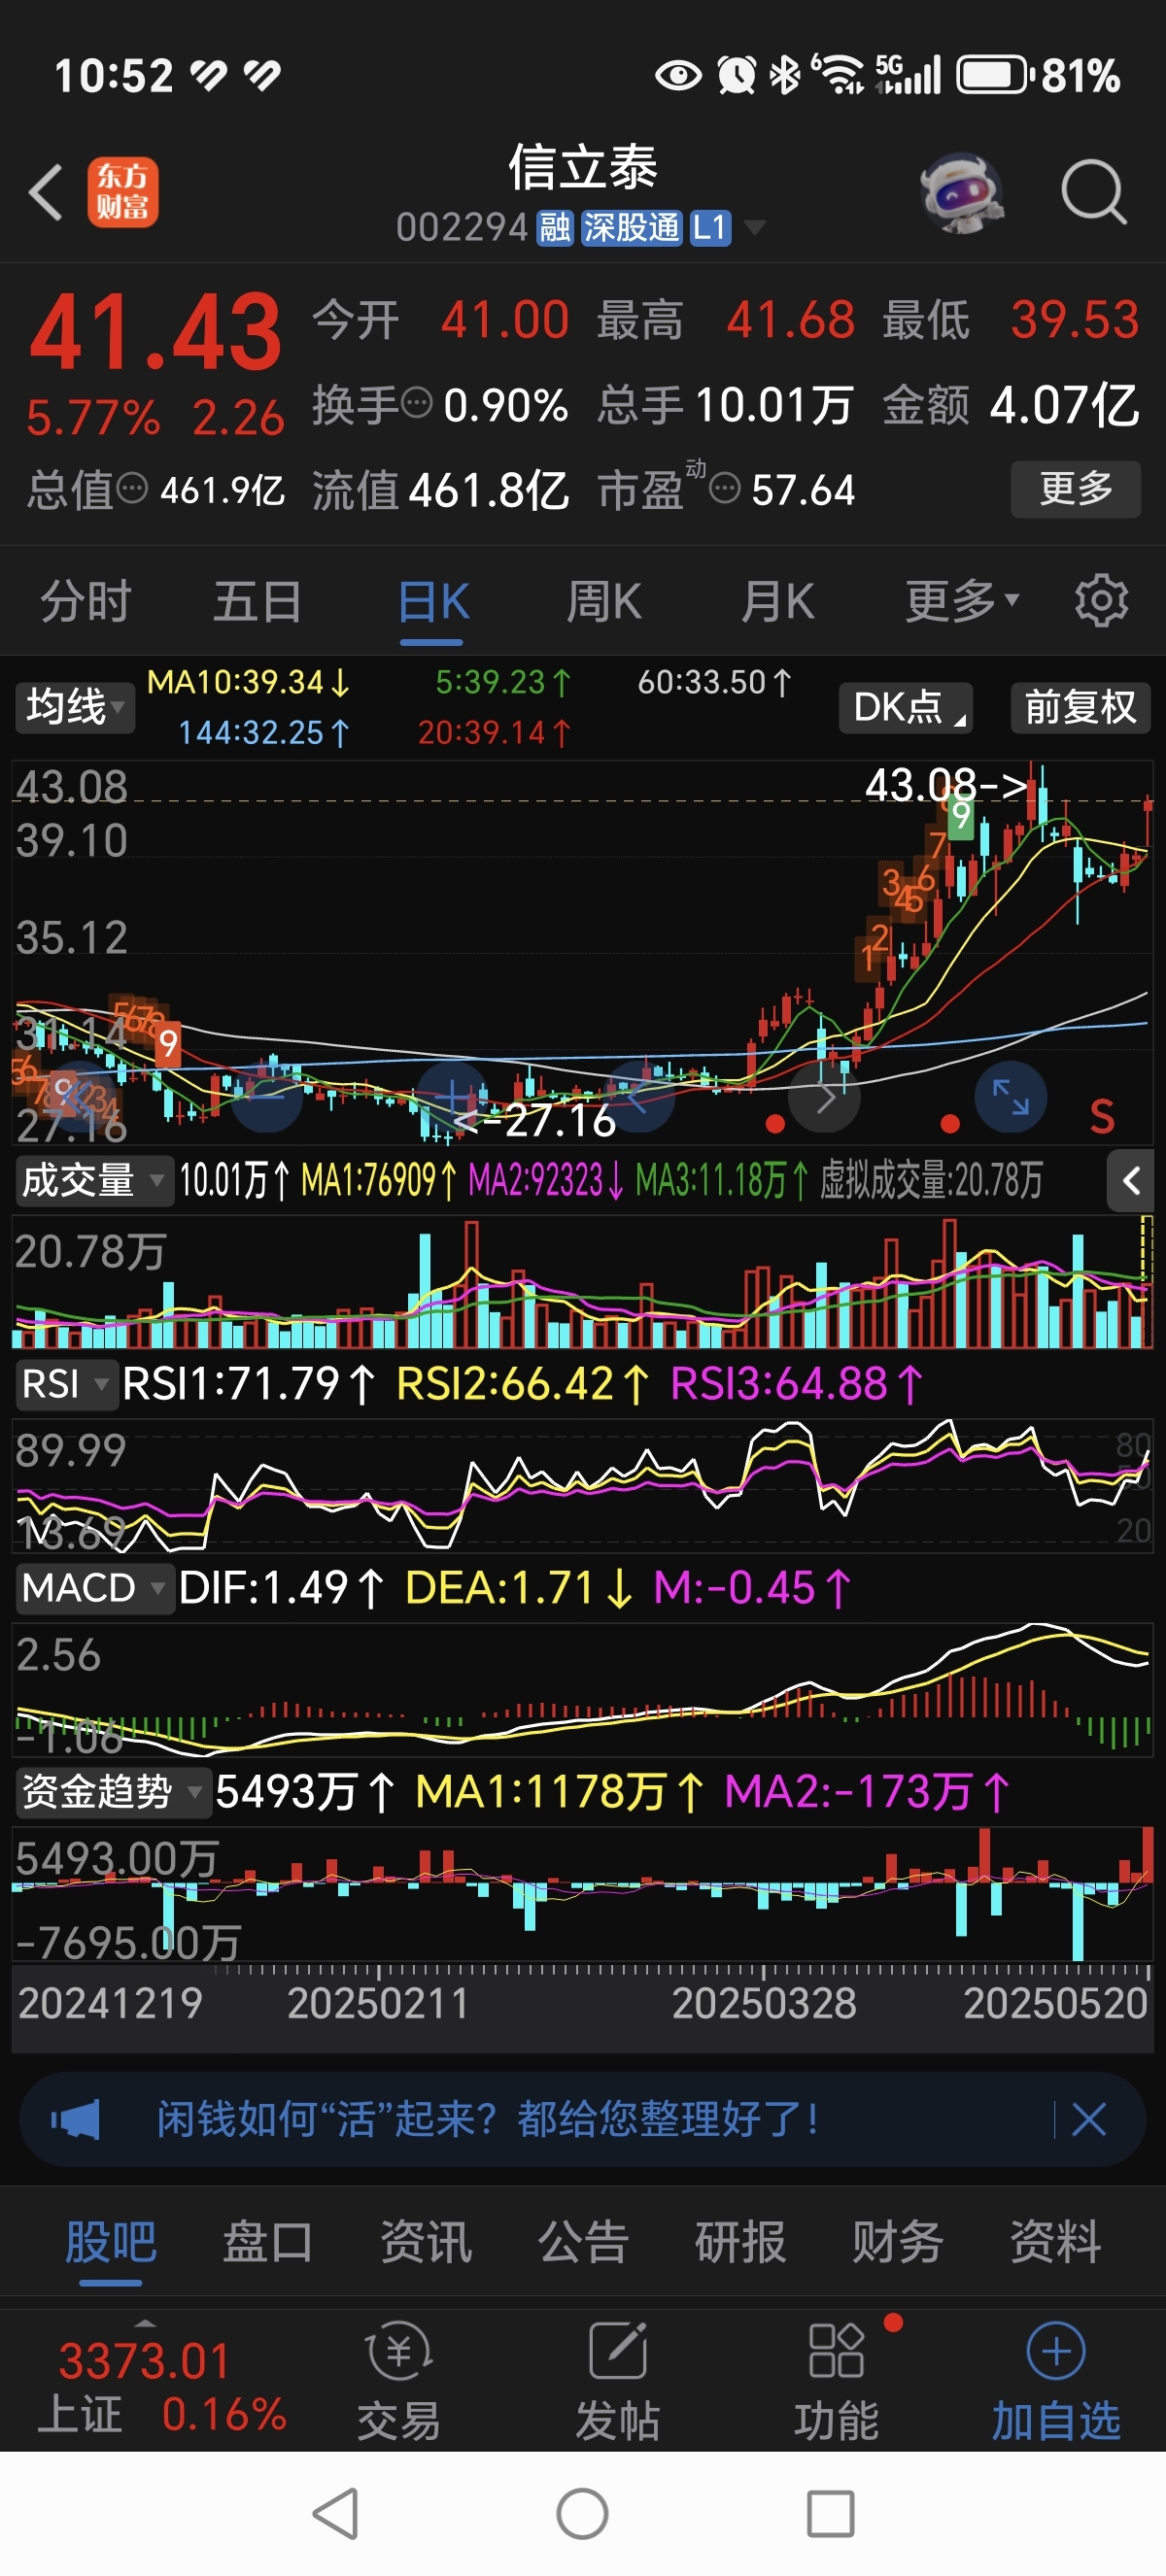Tap the MACD histogram chart
The image size is (1166, 2576).
point(582,1692)
